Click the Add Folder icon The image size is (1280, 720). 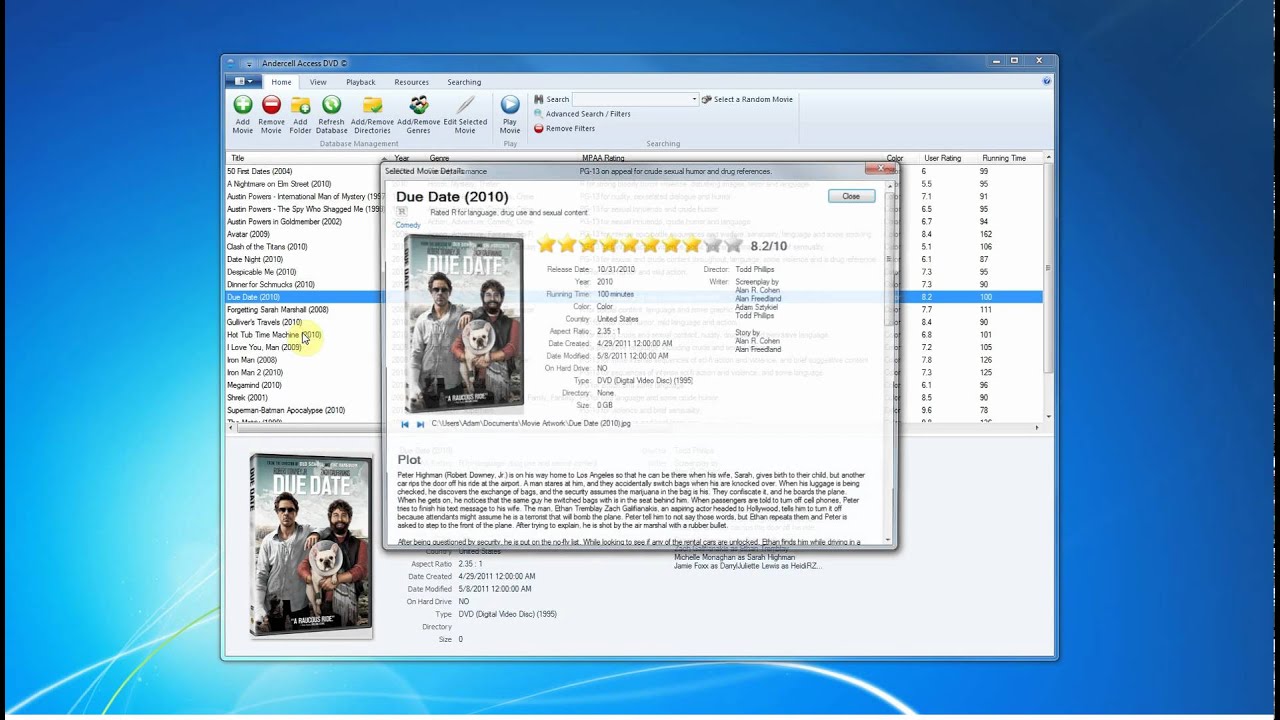[300, 104]
